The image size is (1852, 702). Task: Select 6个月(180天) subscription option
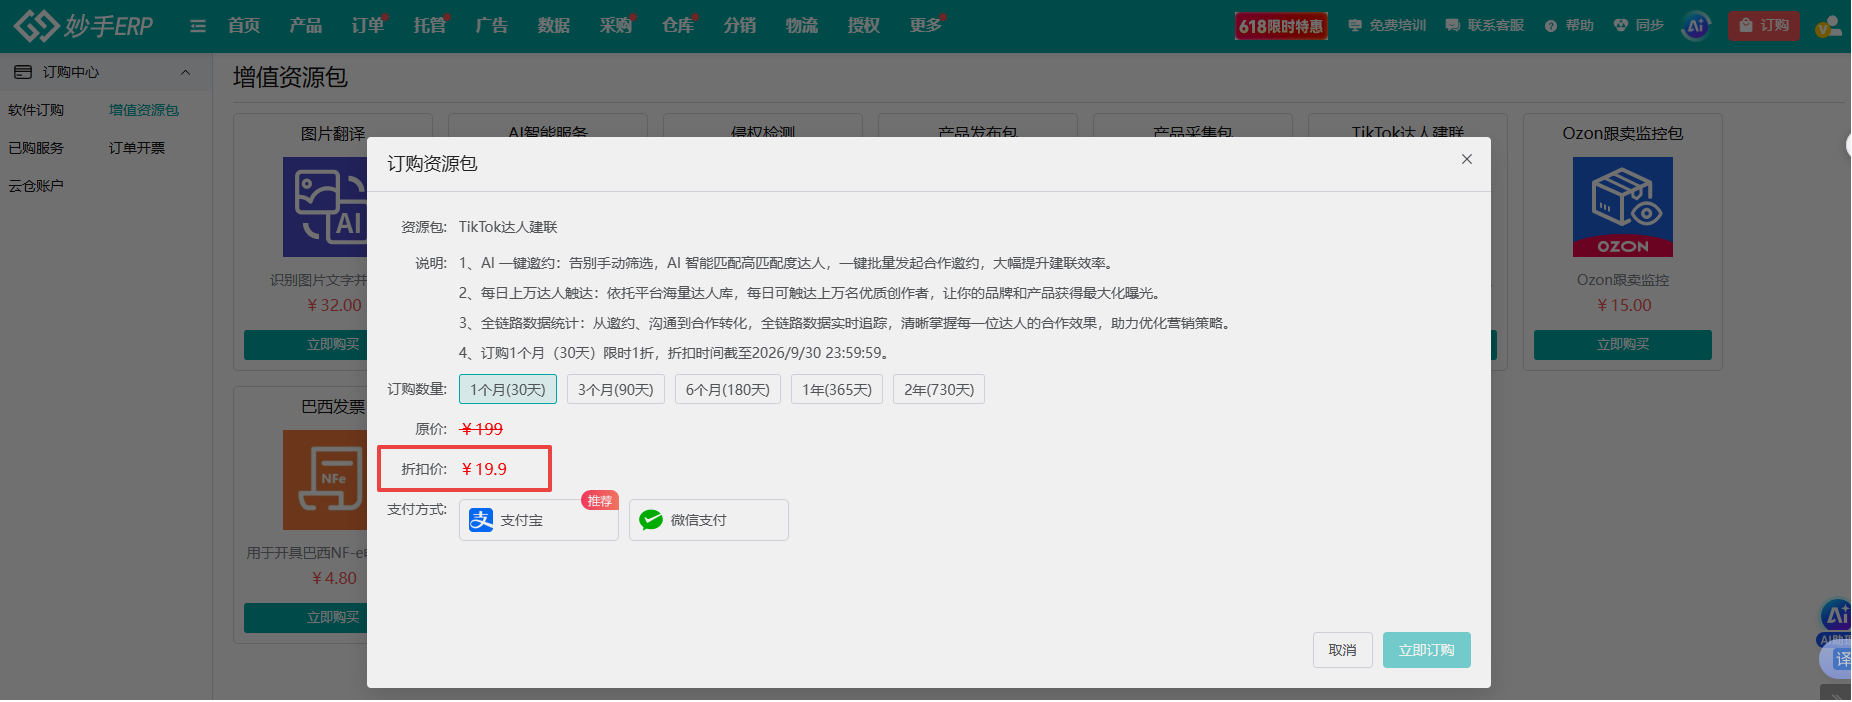tap(728, 389)
